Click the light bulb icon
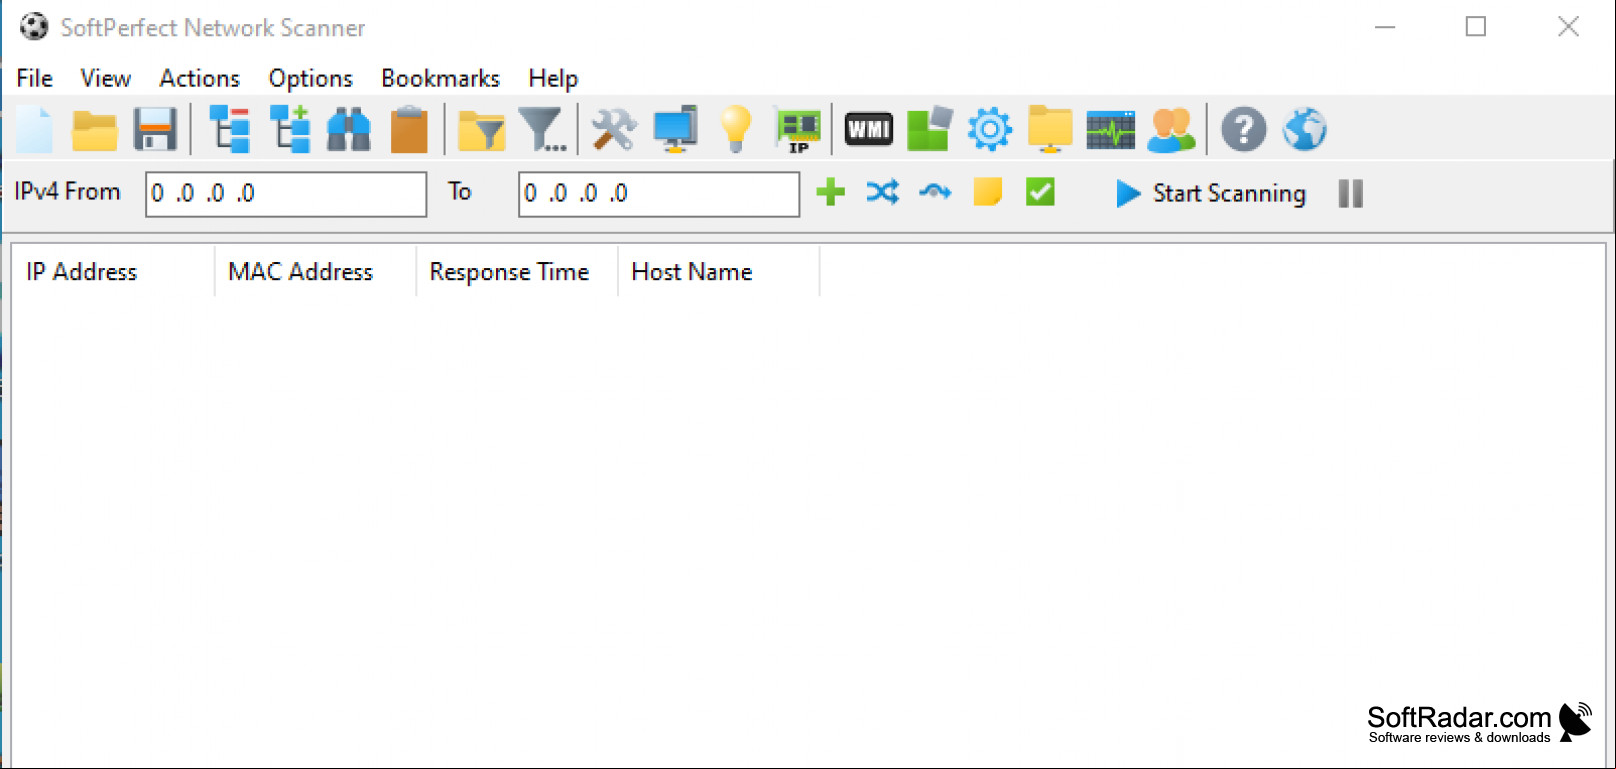The width and height of the screenshot is (1616, 769). [x=736, y=130]
